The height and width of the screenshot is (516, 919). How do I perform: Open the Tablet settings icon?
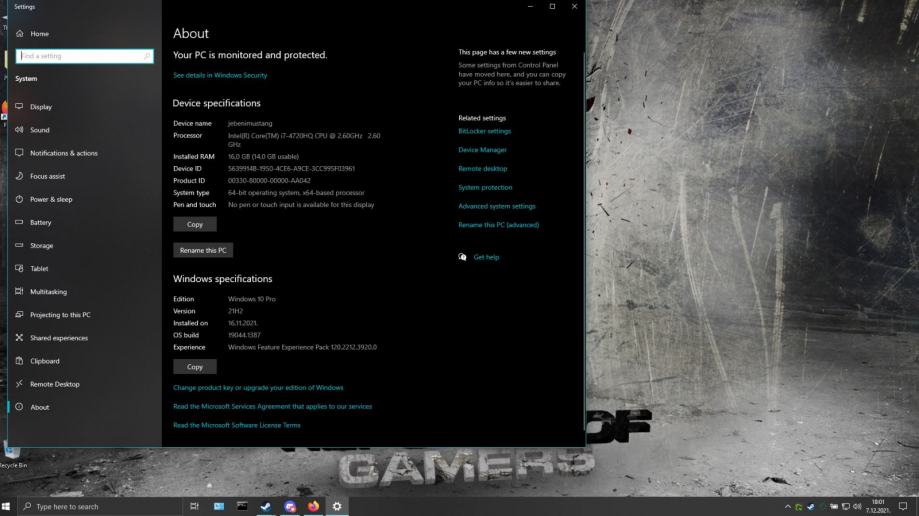coord(19,268)
